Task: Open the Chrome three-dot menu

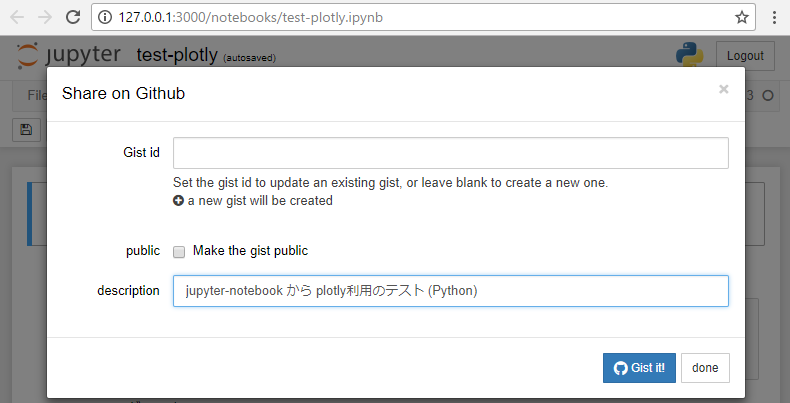Action: coord(775,17)
